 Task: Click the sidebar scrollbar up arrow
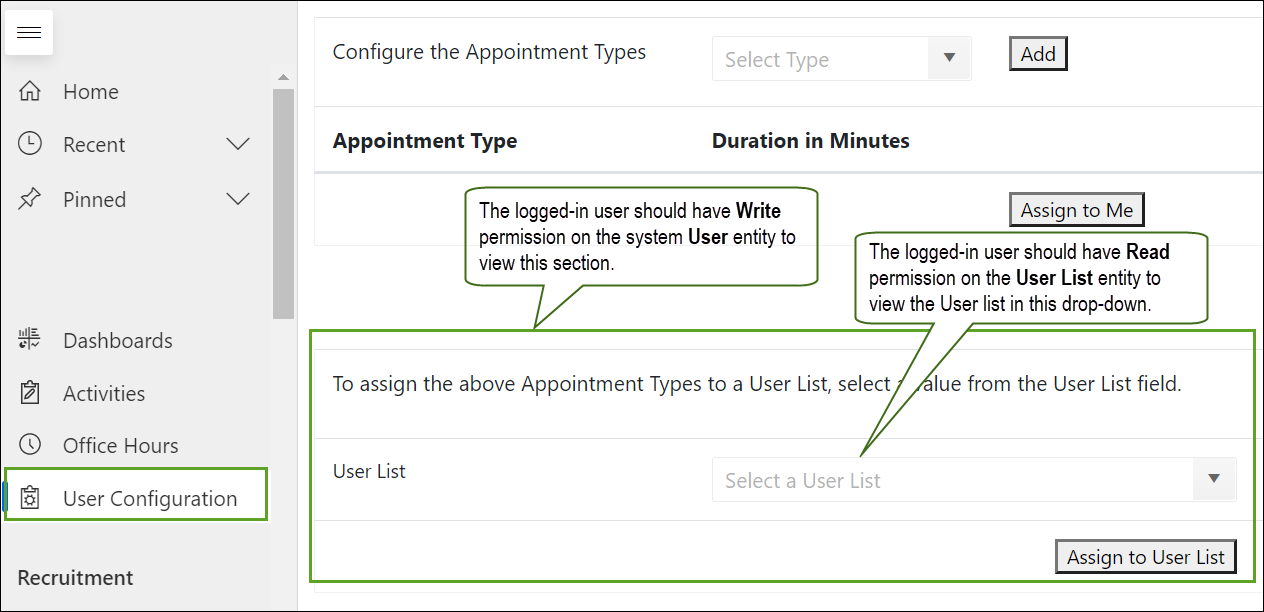click(x=283, y=78)
